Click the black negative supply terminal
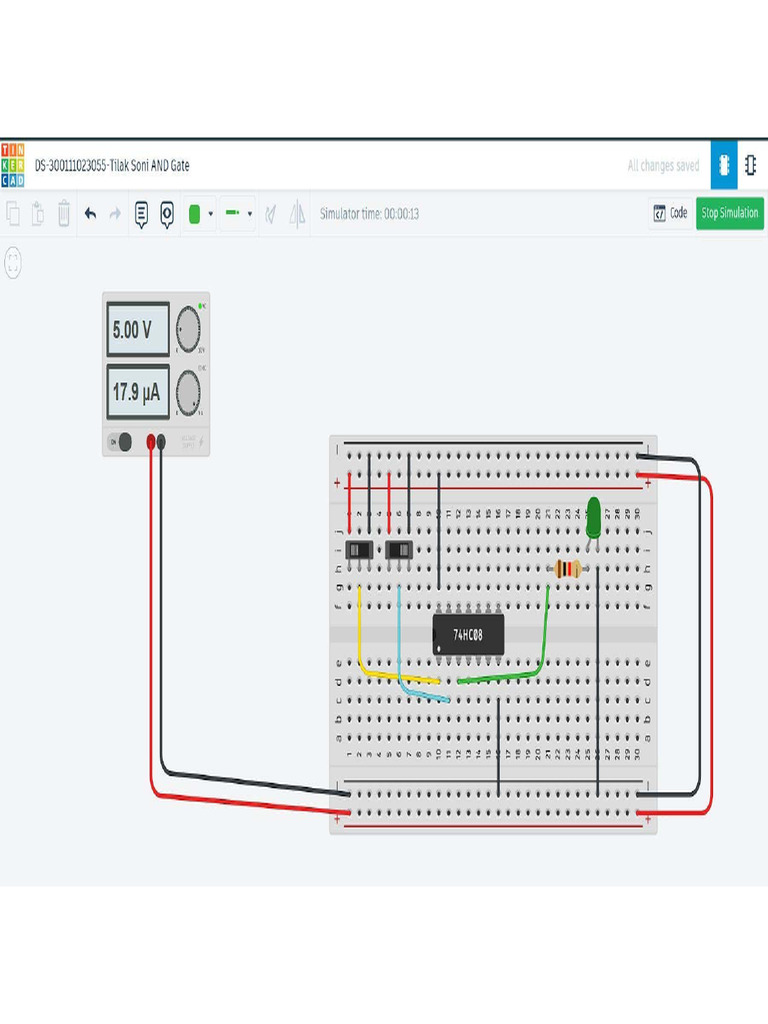Image resolution: width=768 pixels, height=1024 pixels. click(161, 442)
